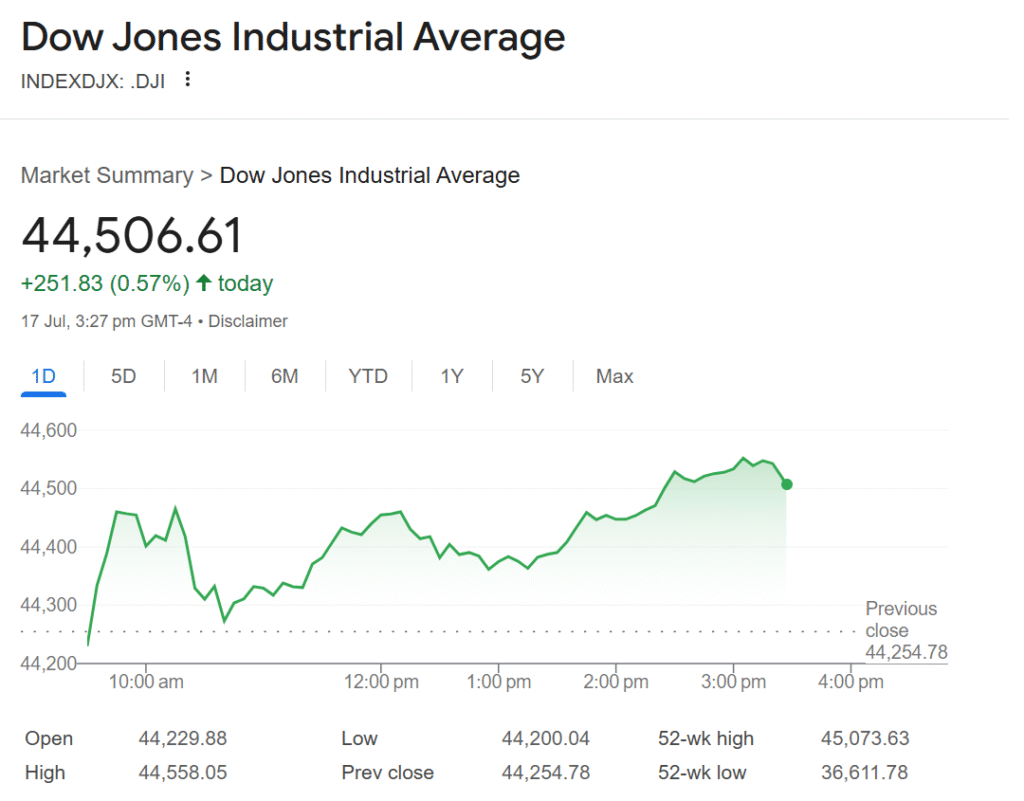Switch to the 6M chart view

point(285,377)
